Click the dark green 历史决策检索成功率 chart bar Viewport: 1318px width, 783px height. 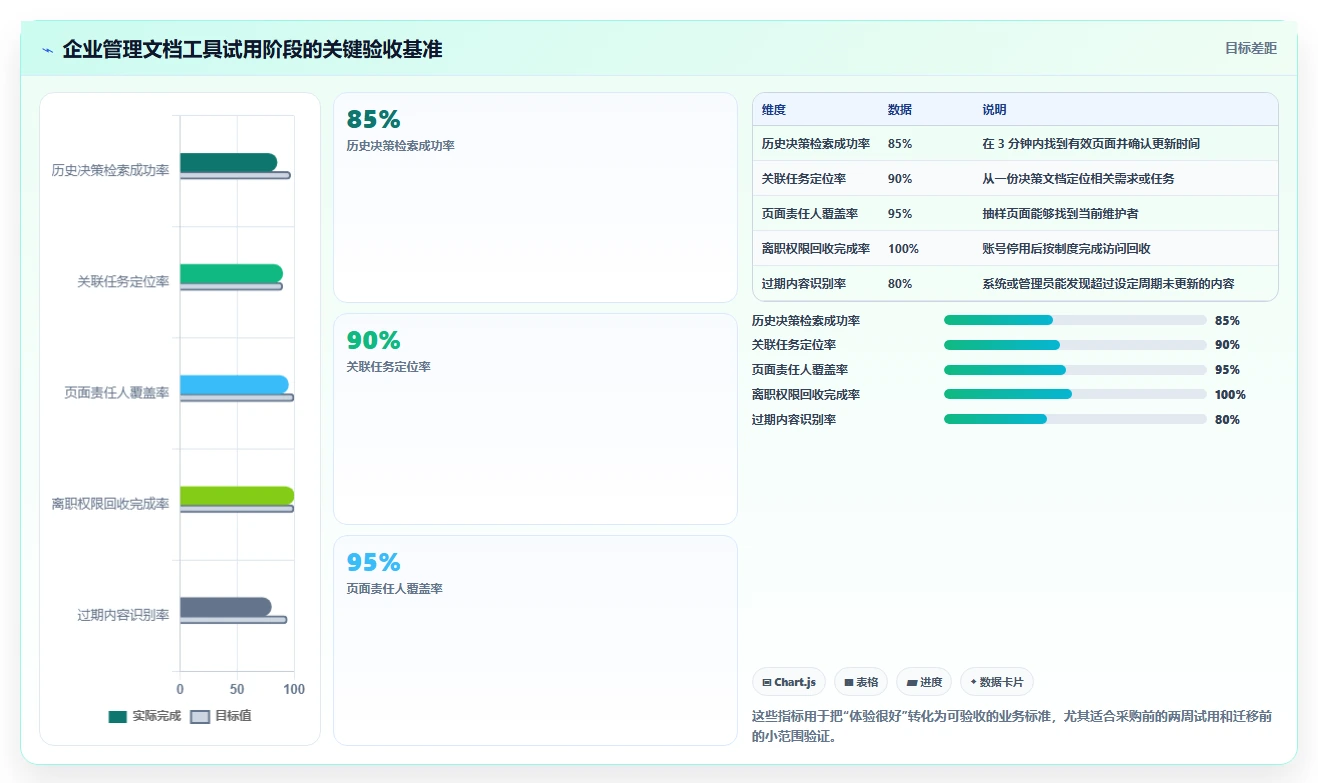pyautogui.click(x=228, y=162)
